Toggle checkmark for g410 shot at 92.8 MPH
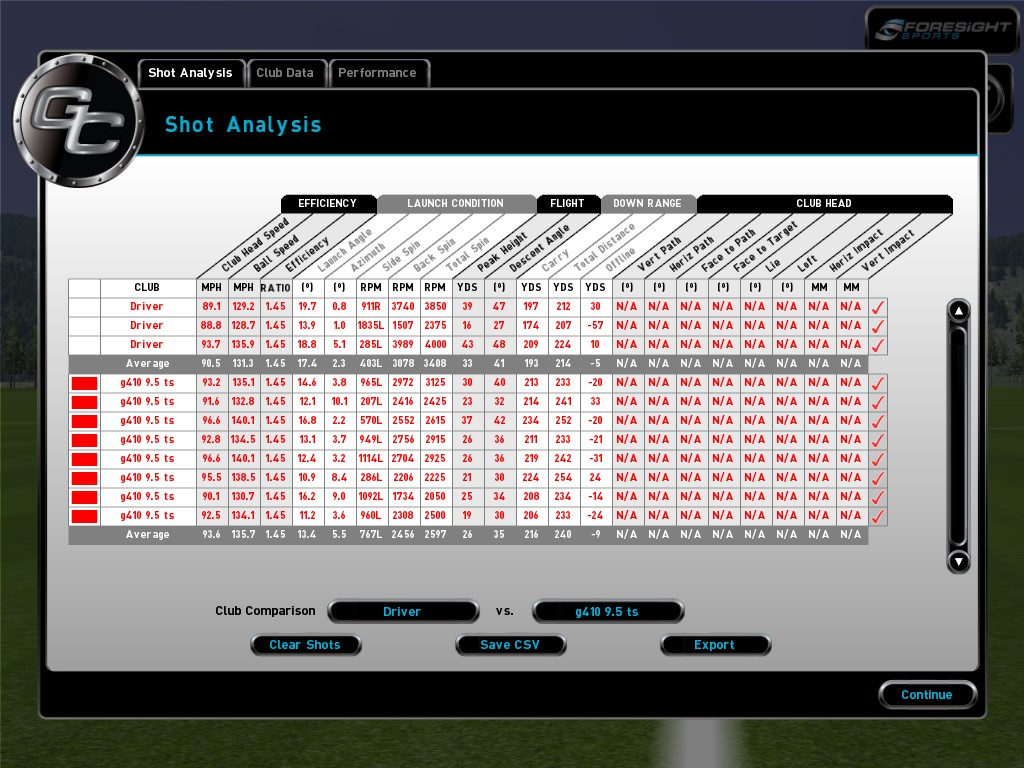This screenshot has width=1024, height=768. [878, 440]
